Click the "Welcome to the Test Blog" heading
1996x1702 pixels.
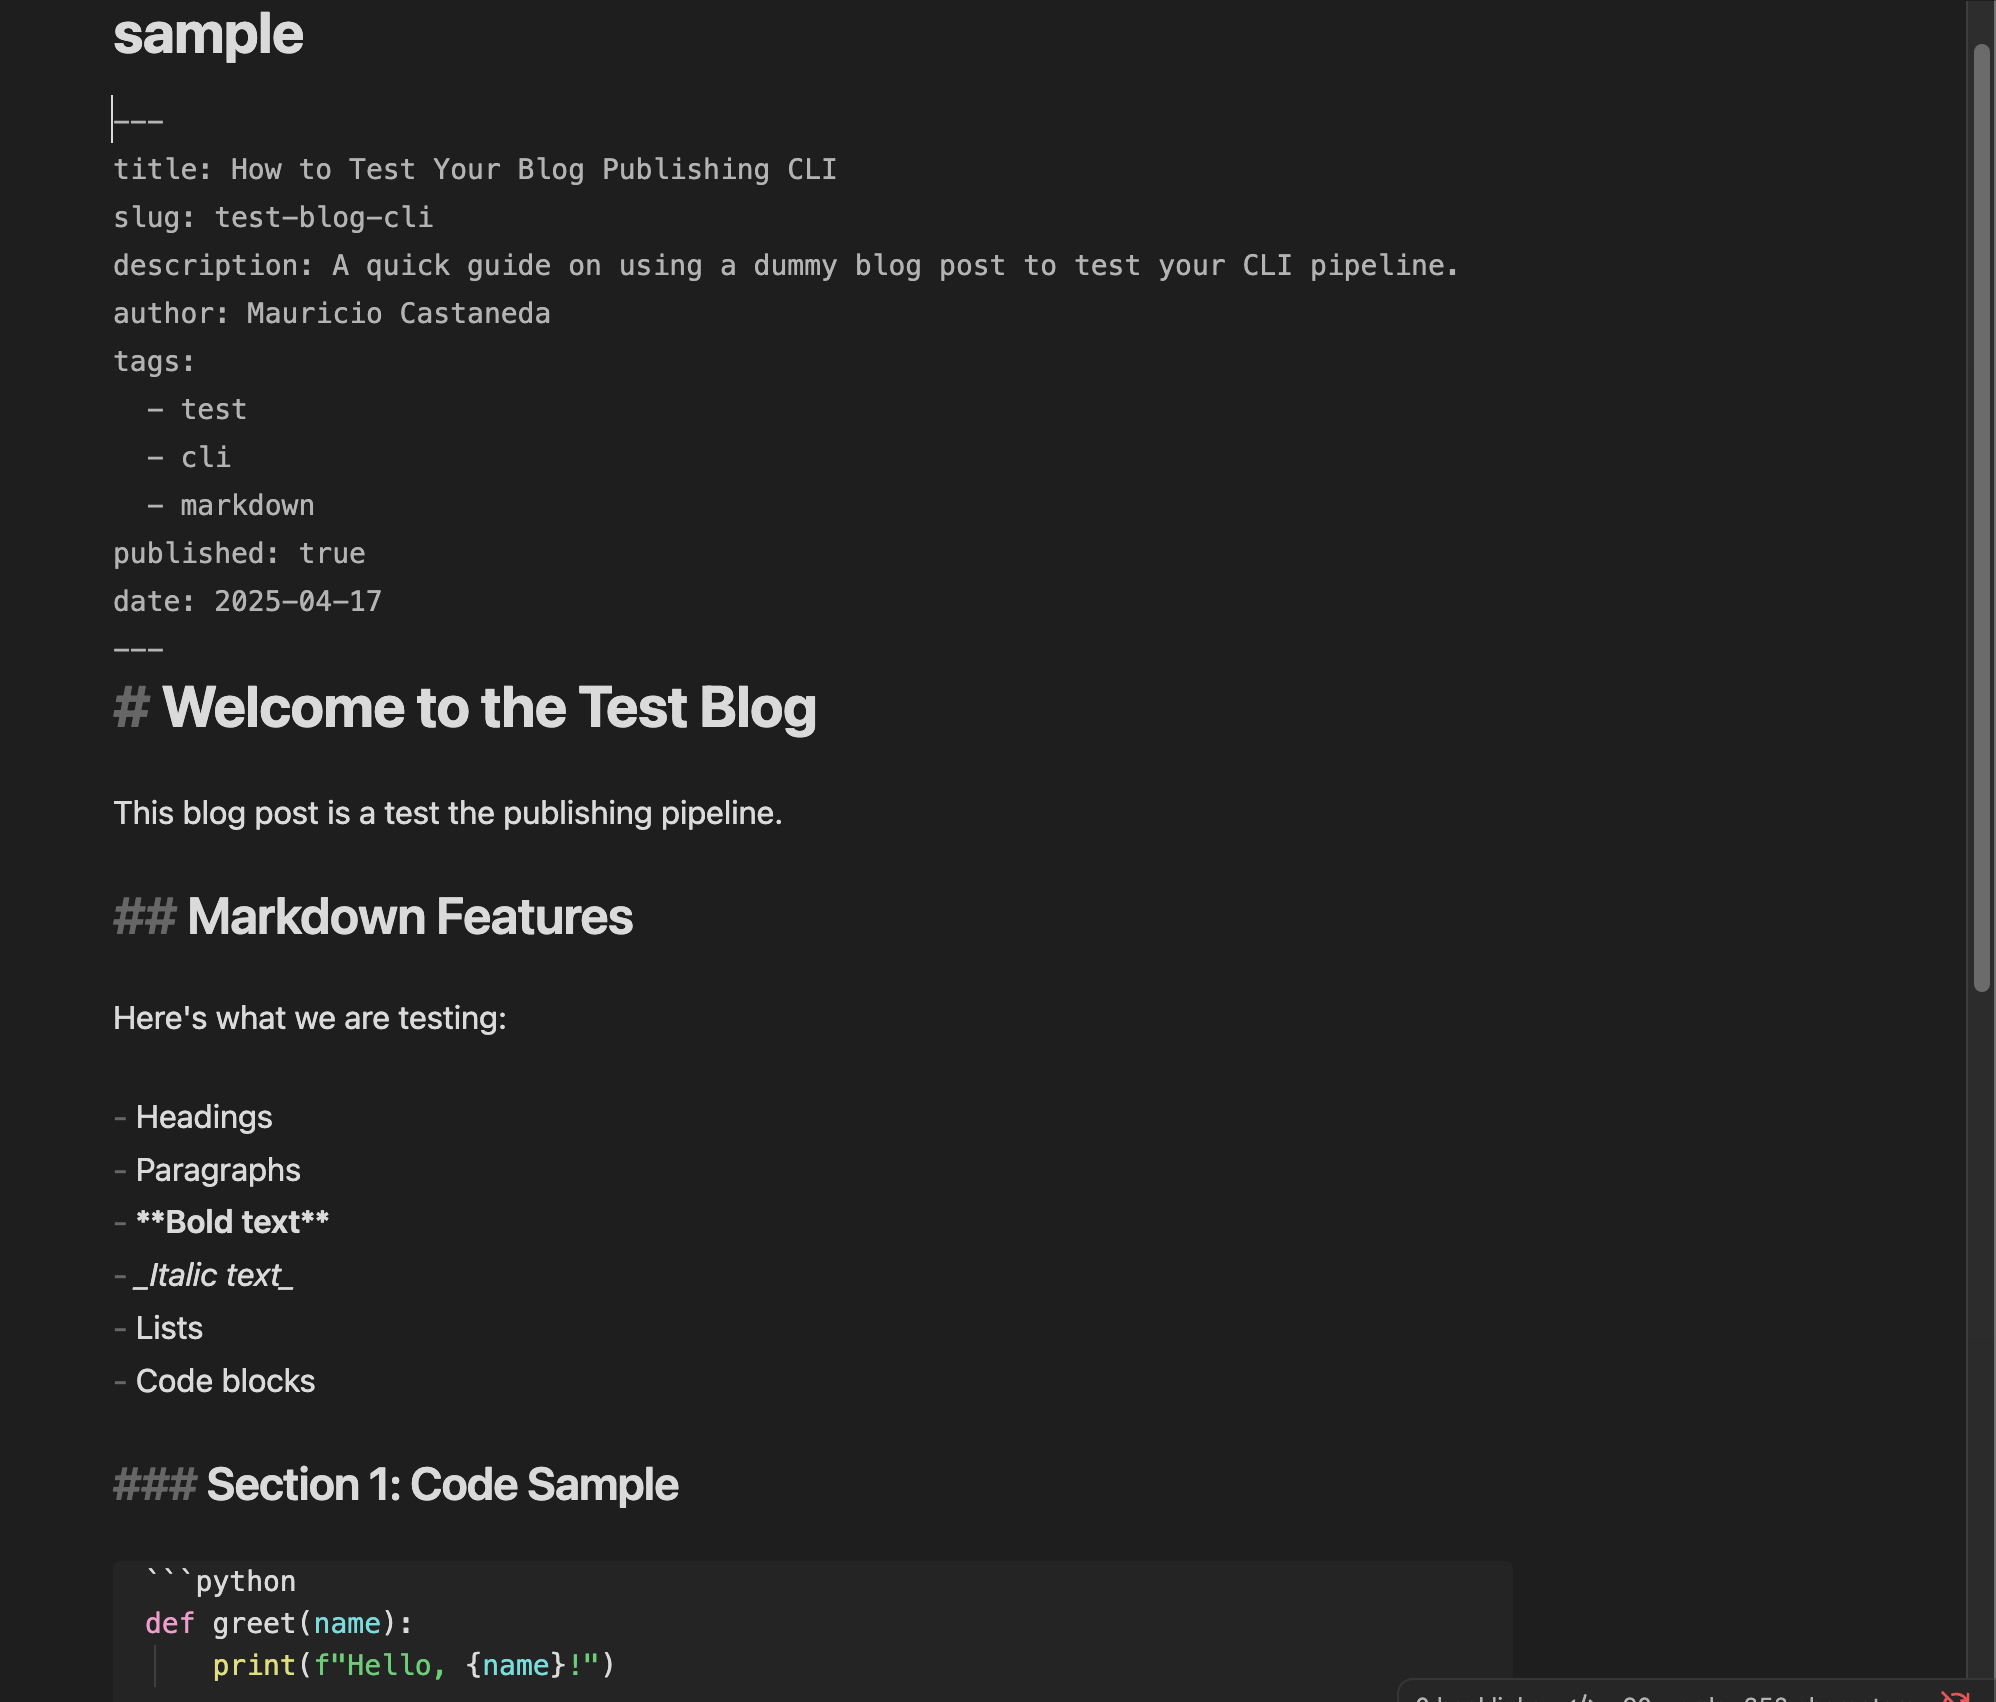(x=488, y=708)
